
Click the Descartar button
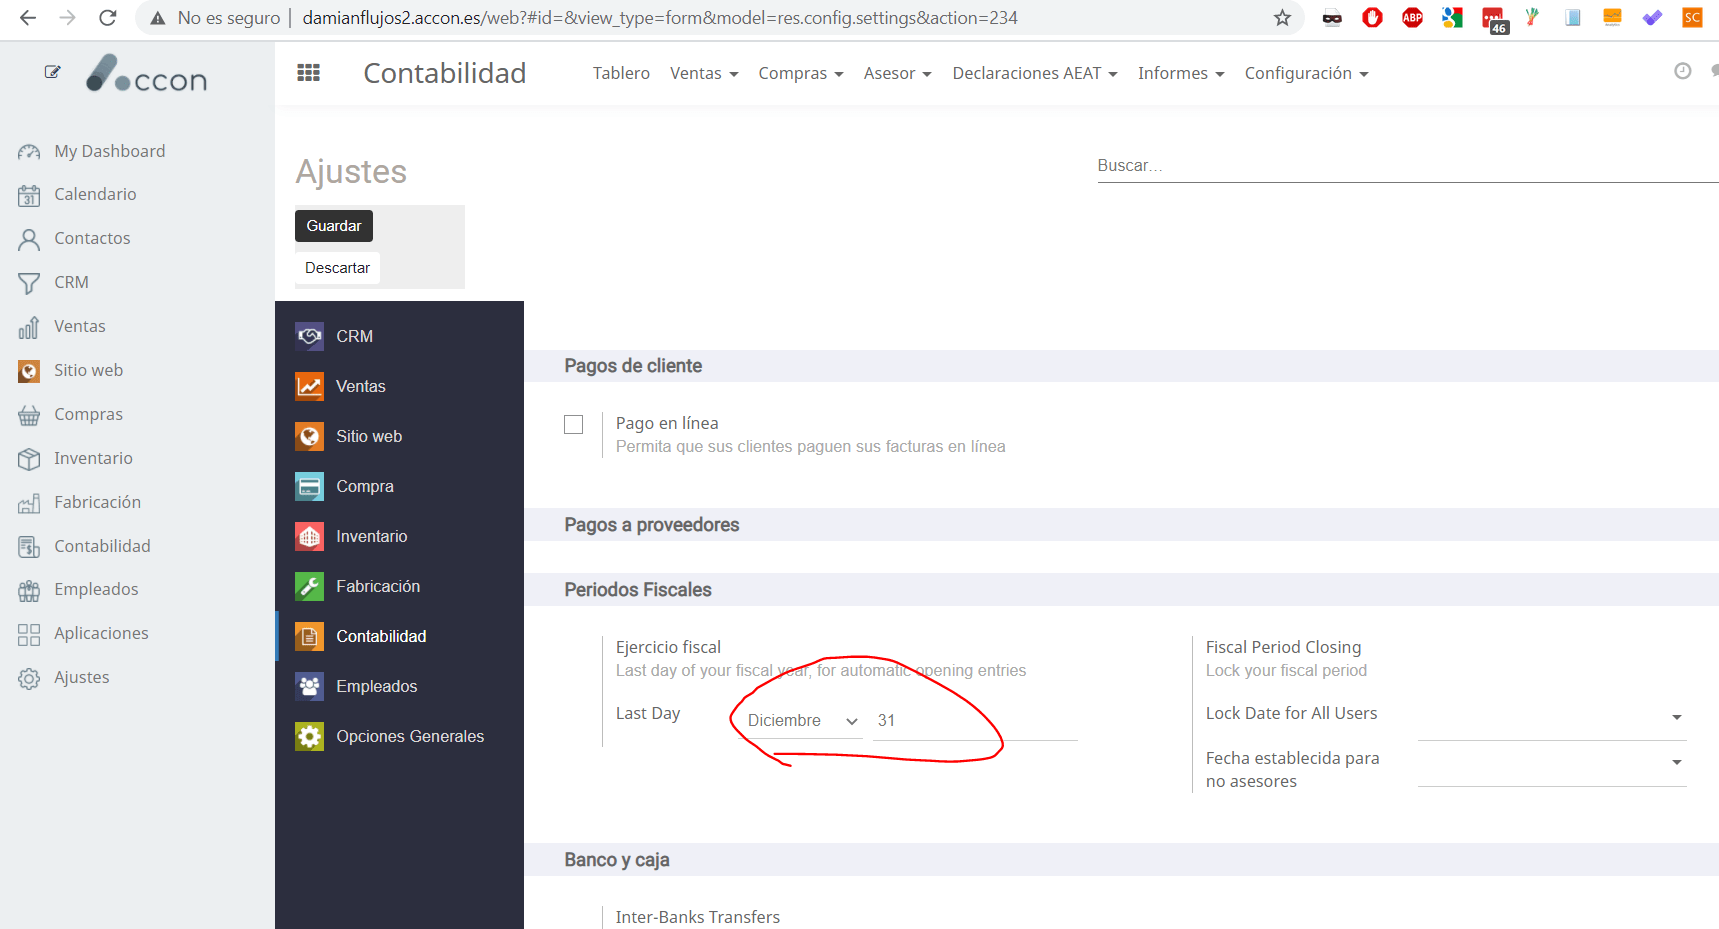tap(337, 268)
